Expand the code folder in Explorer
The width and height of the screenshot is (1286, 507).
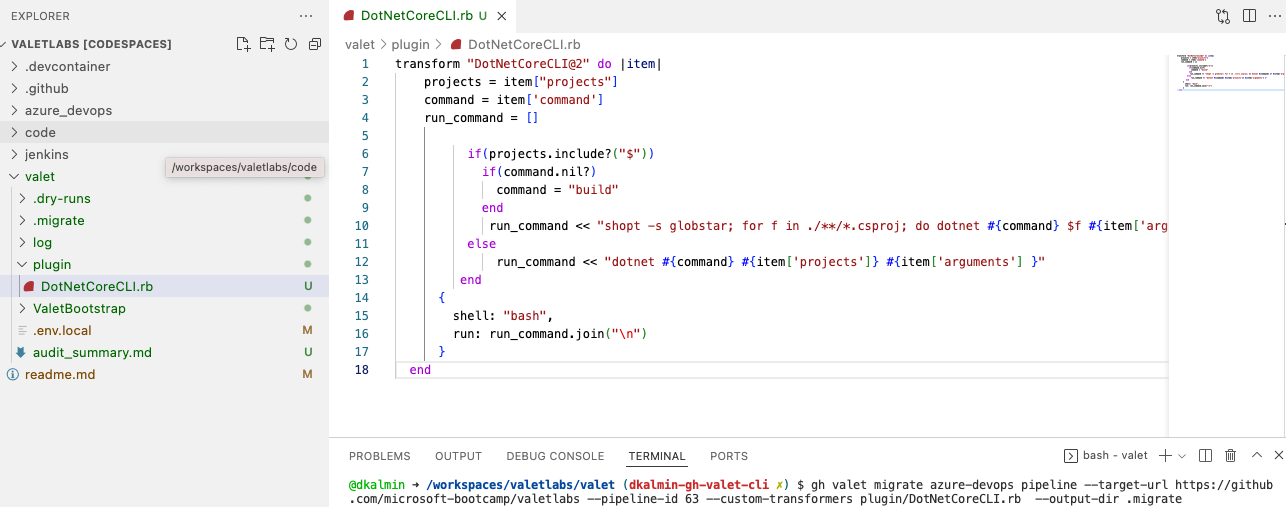click(164, 132)
